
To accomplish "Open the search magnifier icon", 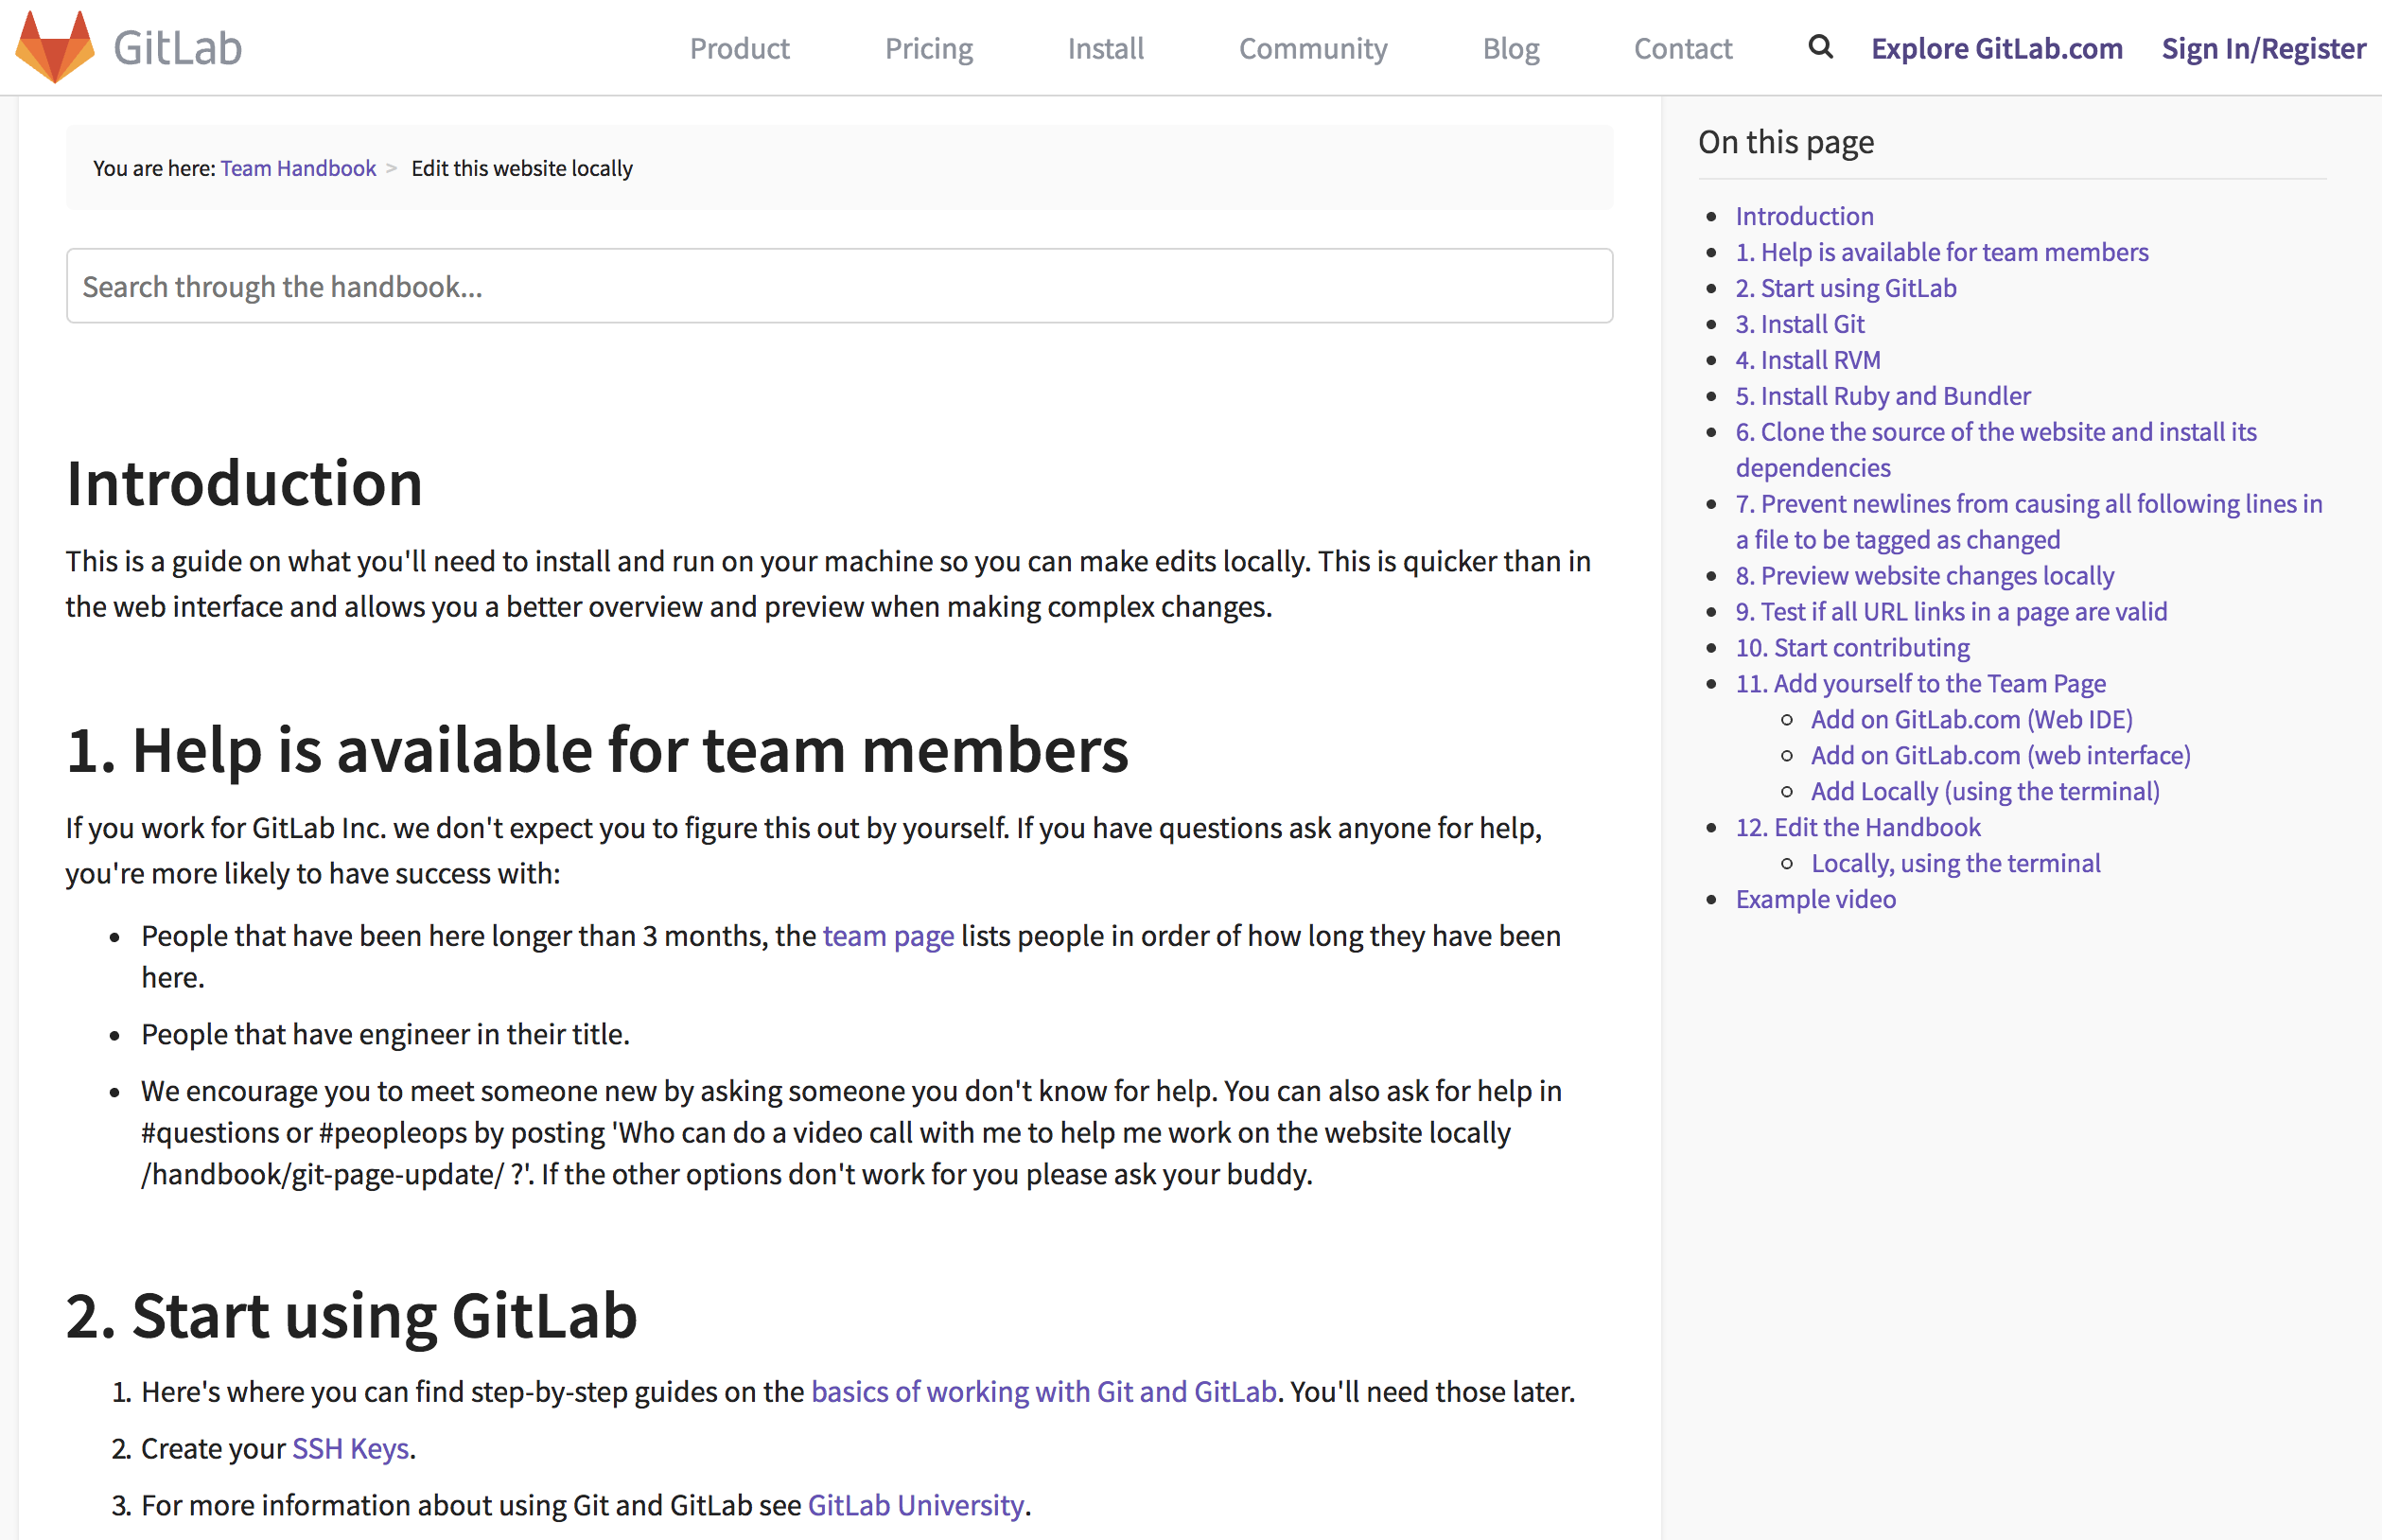I will tap(1820, 47).
